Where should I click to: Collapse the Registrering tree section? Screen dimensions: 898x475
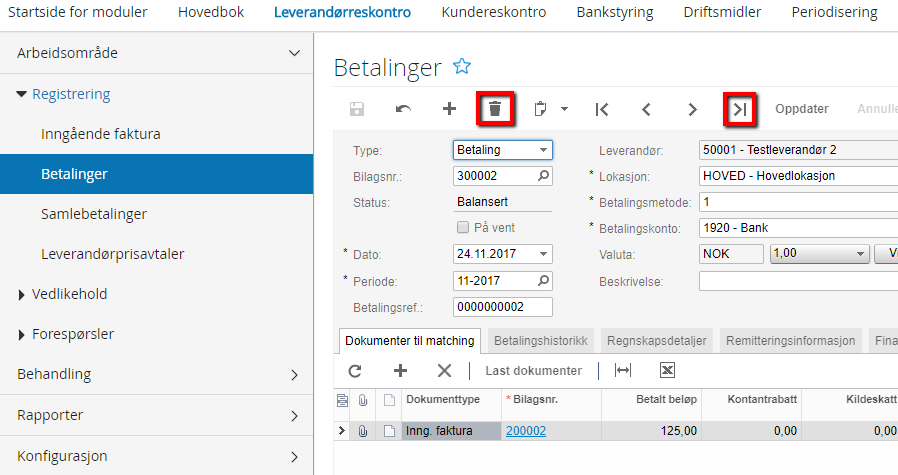(22, 95)
